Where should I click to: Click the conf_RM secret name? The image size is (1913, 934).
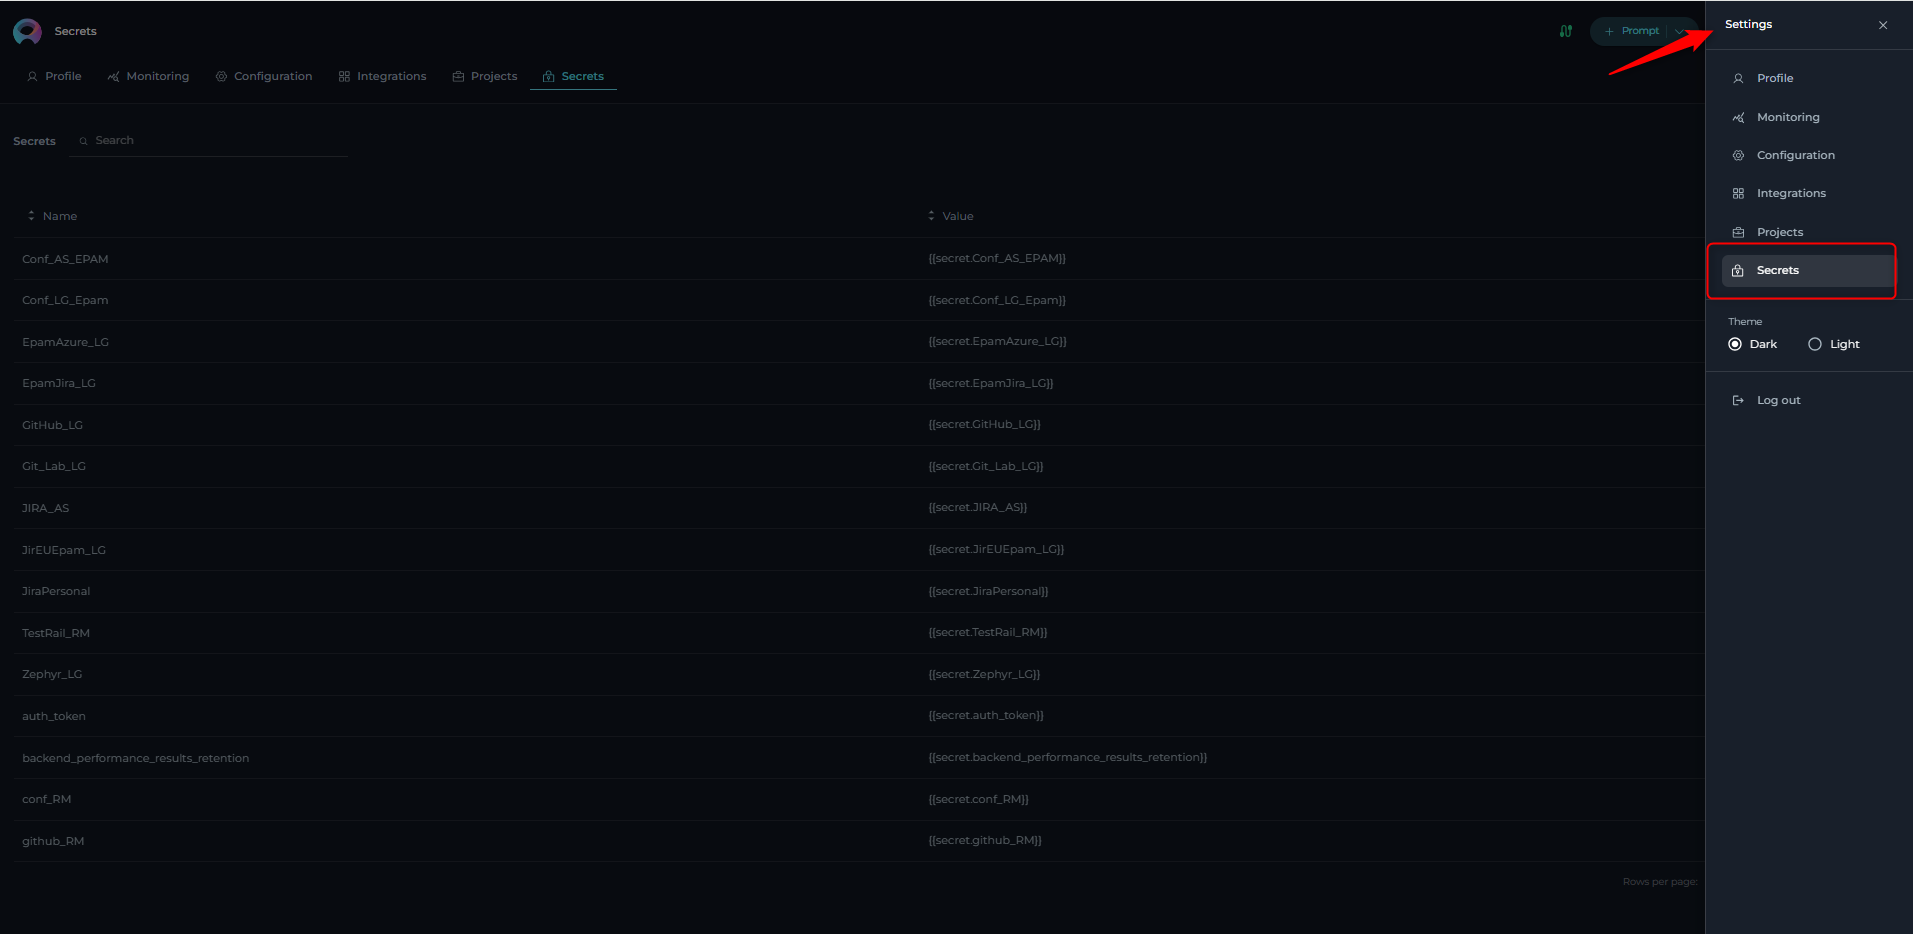tap(46, 799)
